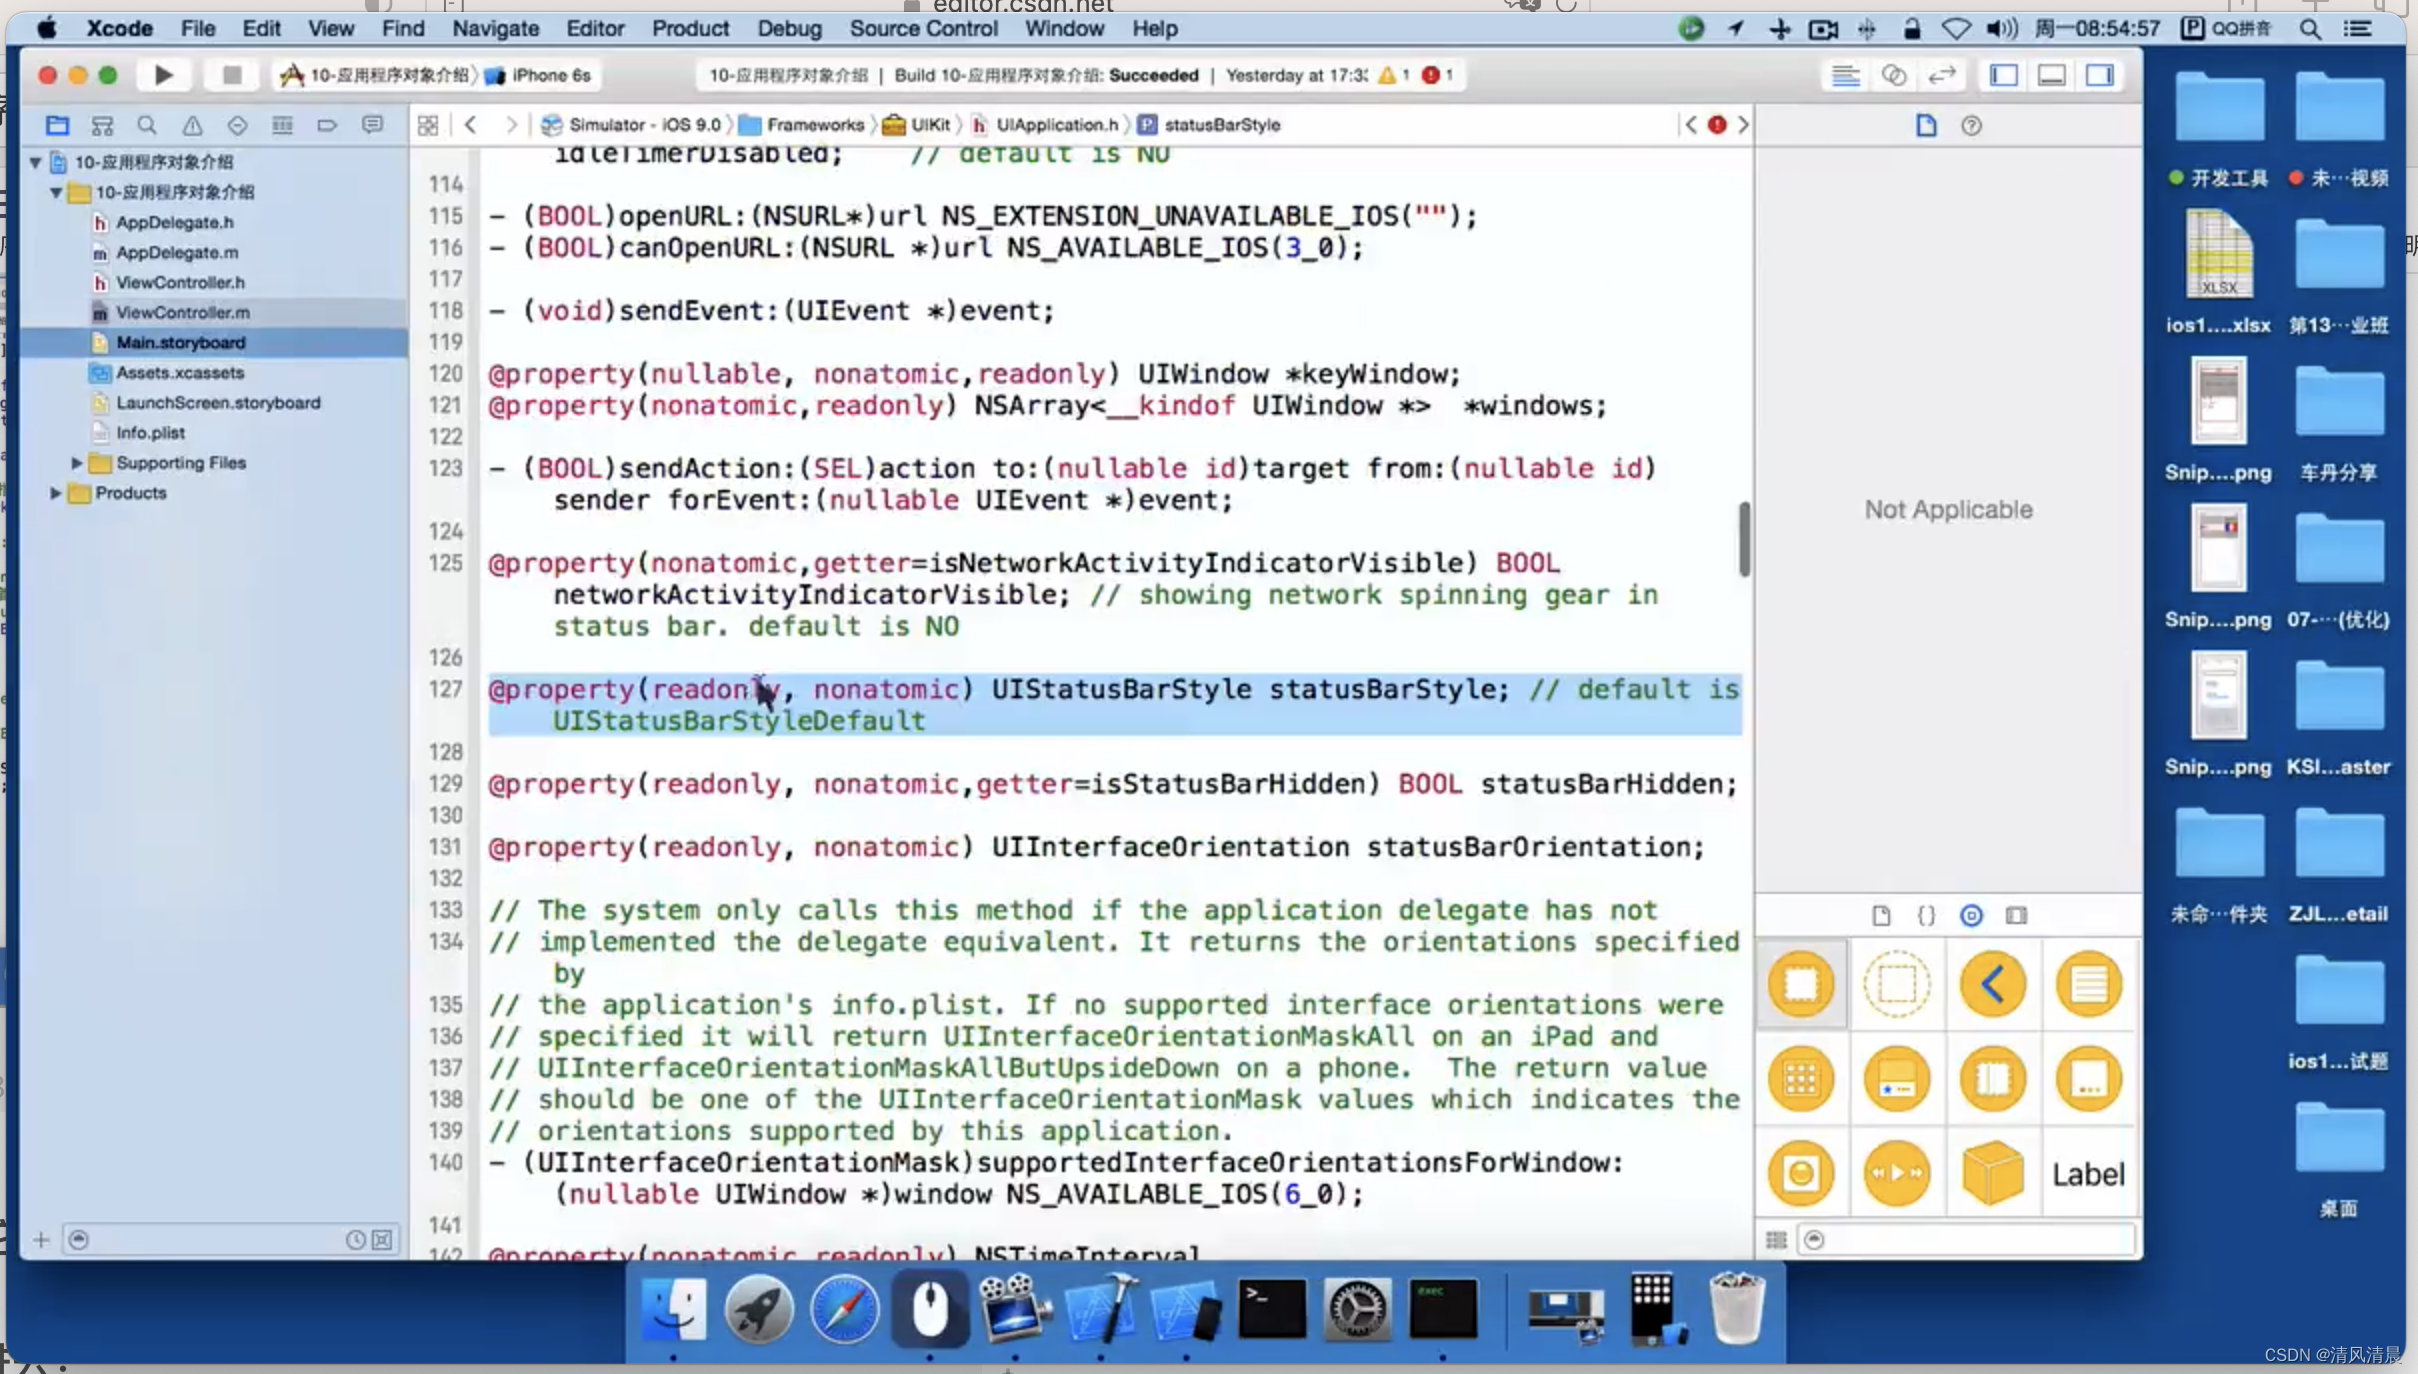
Task: Click the back navigation arrow in breadcrumb
Action: (x=472, y=125)
